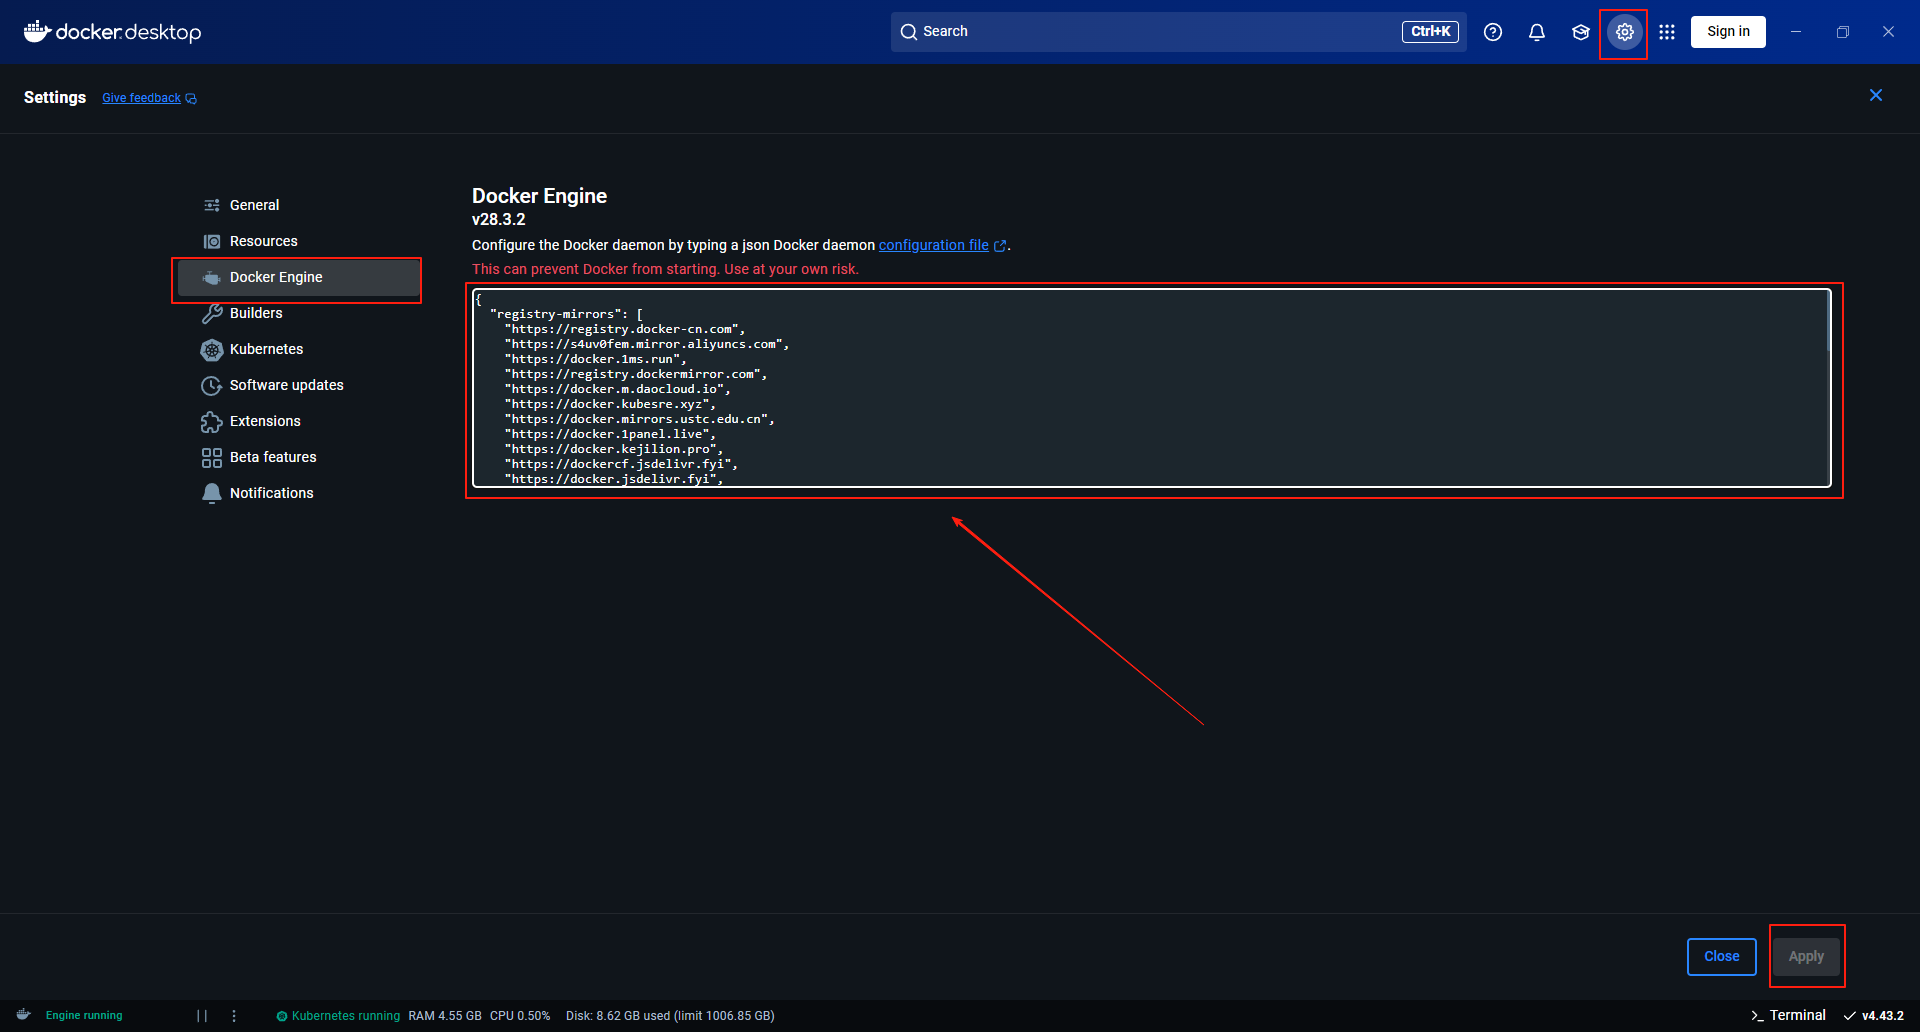Click the Settings gear icon

pyautogui.click(x=1625, y=32)
